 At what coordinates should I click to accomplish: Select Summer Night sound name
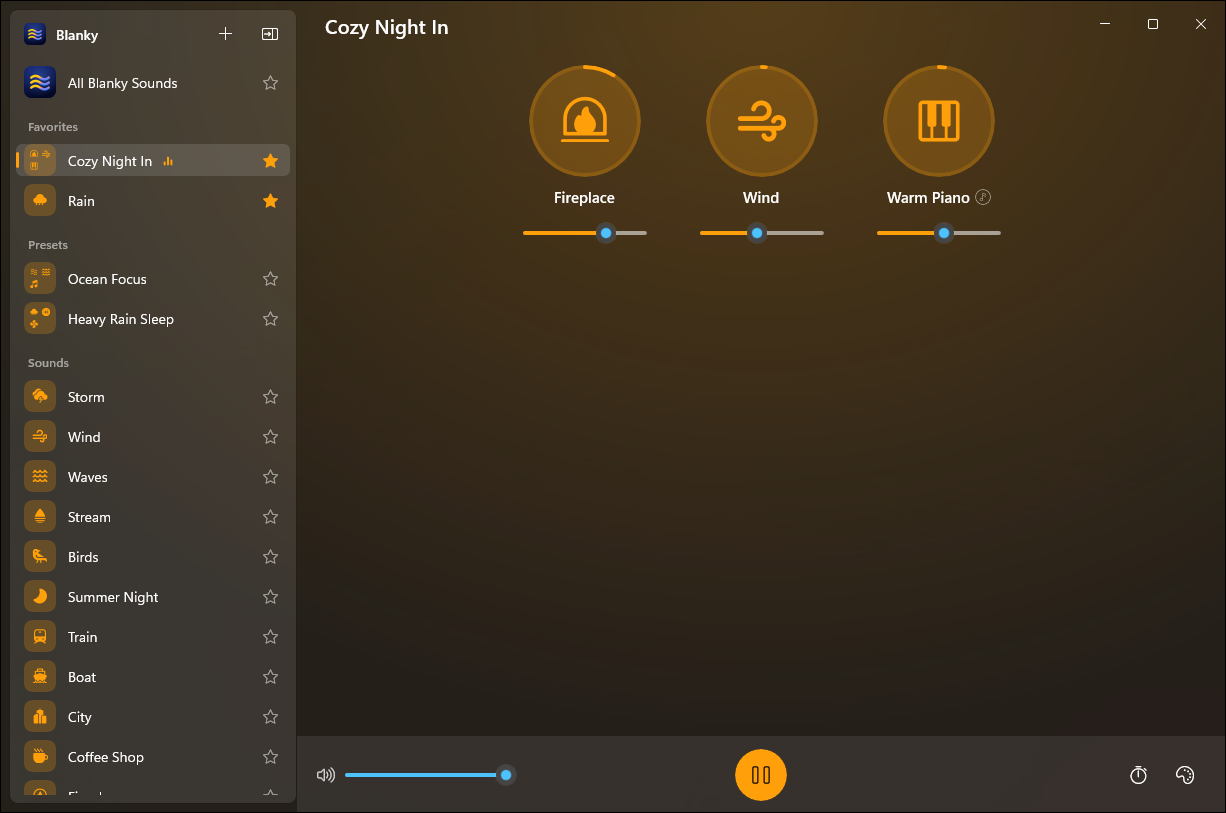(x=113, y=597)
